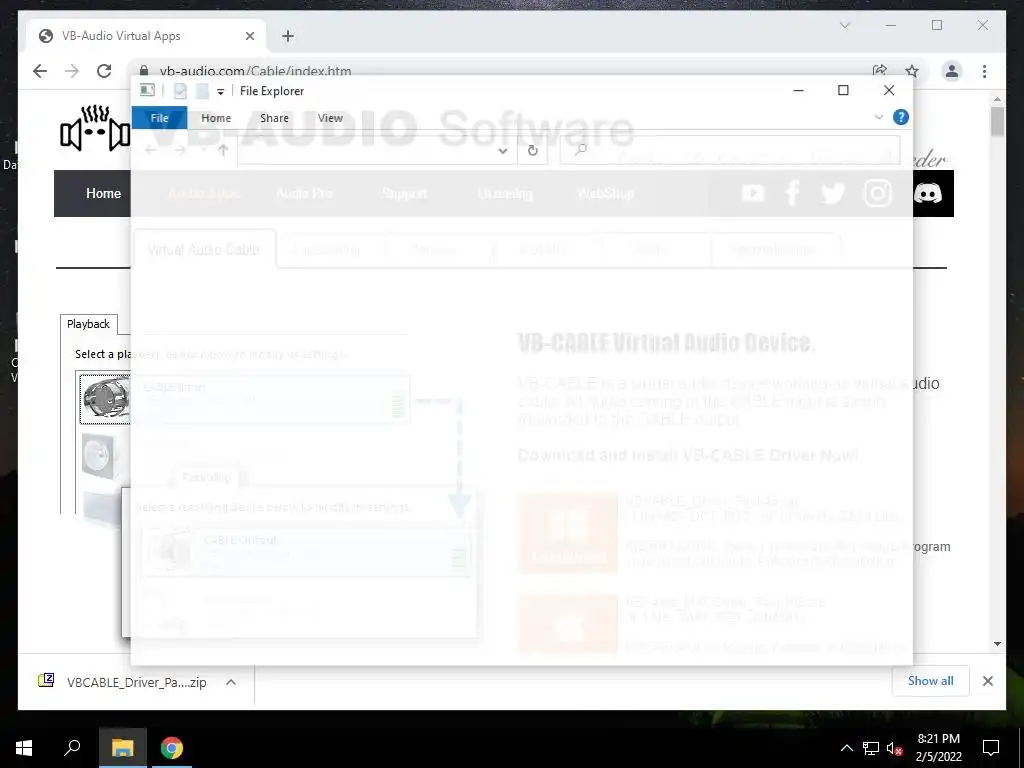Click the VB-Audio speaker logo
The width and height of the screenshot is (1024, 768).
coord(95,128)
